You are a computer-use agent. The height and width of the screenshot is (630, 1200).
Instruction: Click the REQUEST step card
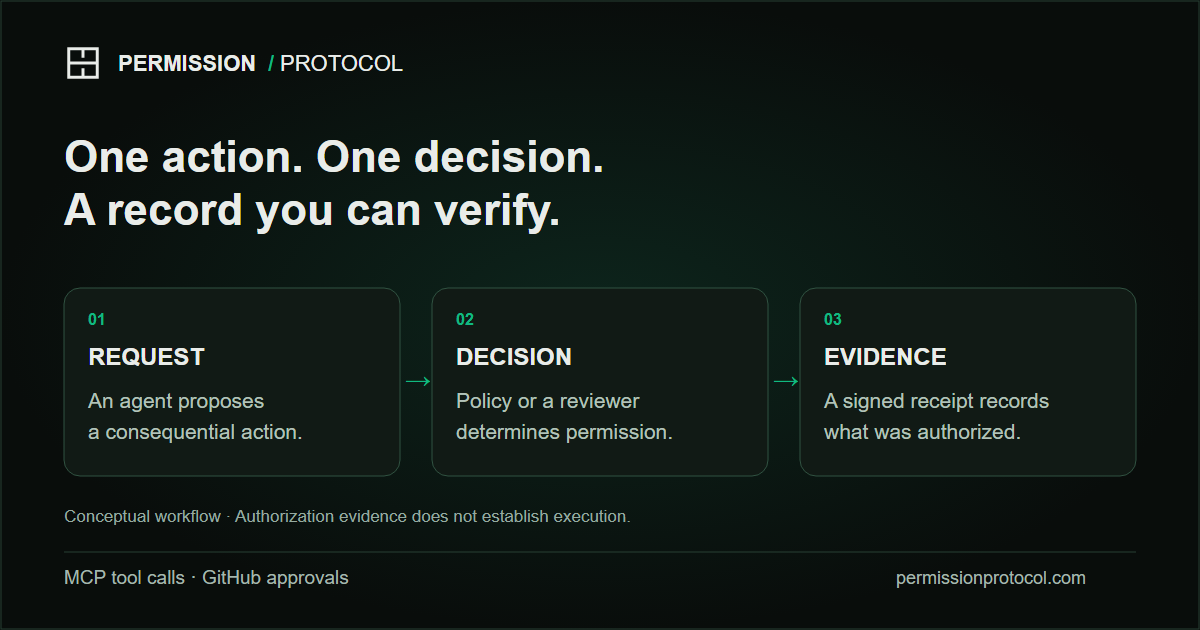click(232, 382)
